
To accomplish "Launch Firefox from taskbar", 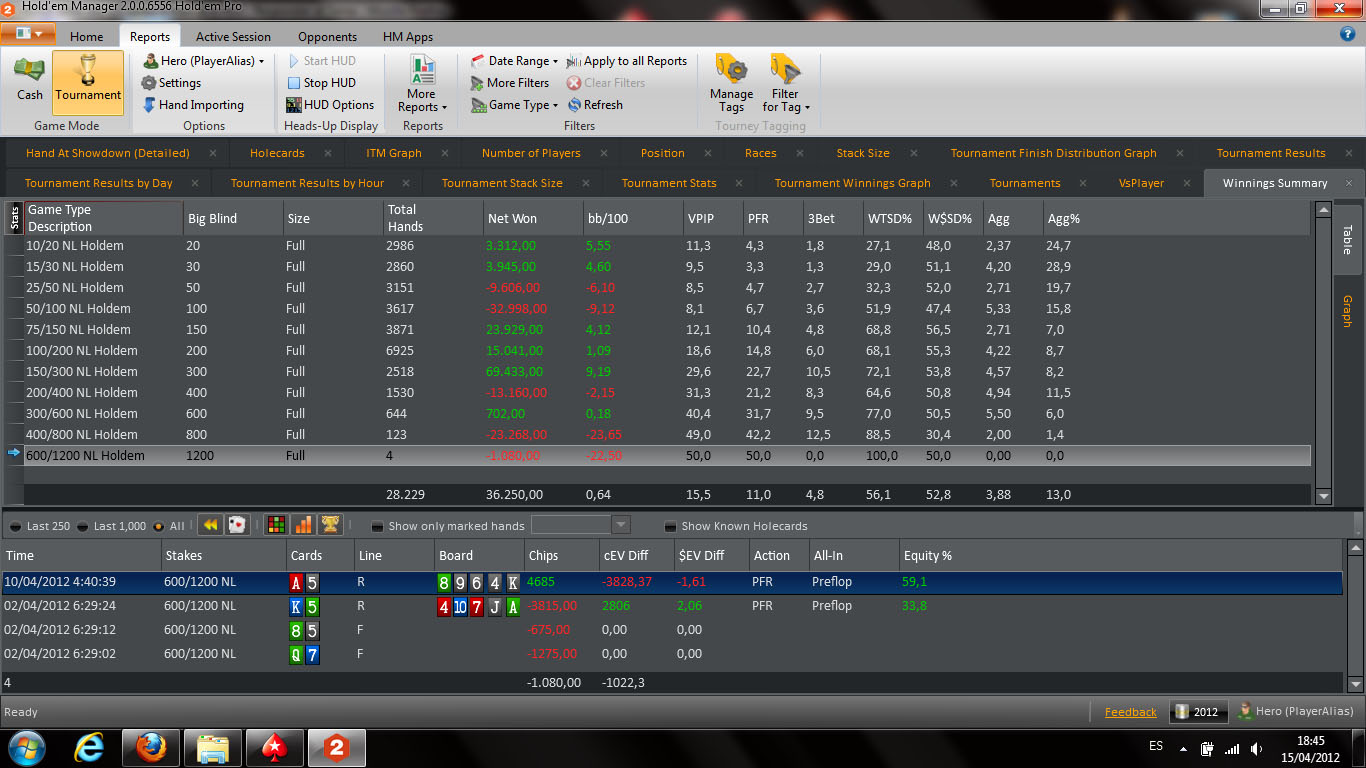I will coord(151,748).
